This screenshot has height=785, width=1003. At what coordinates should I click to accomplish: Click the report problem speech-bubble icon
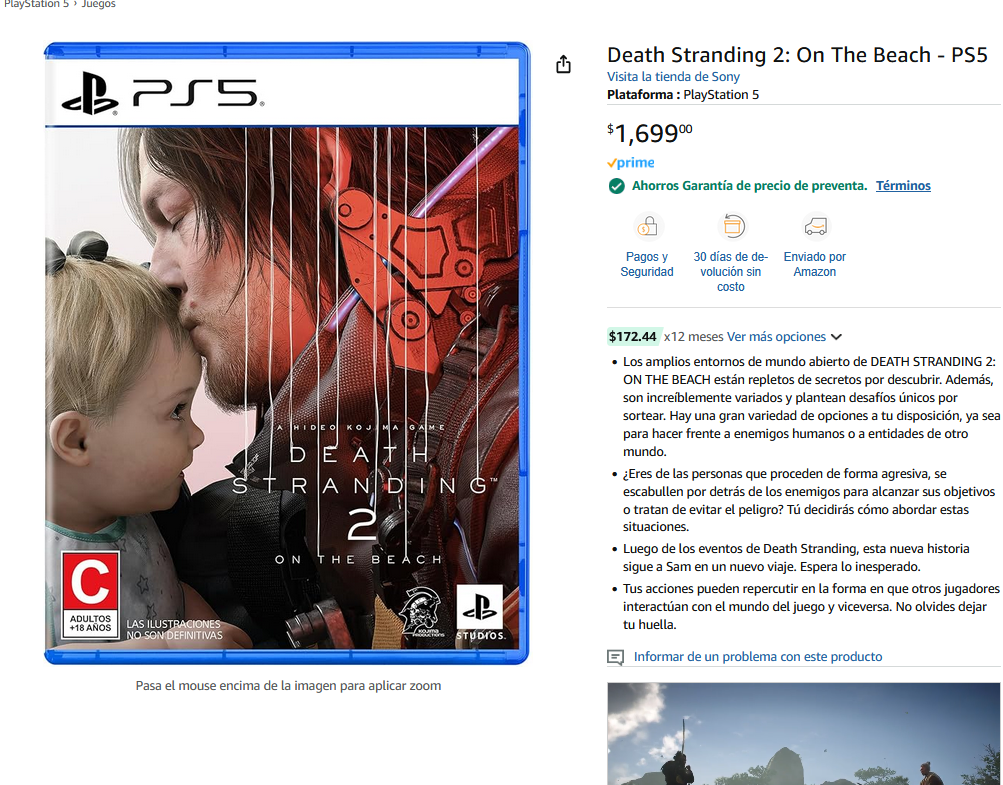(x=615, y=657)
